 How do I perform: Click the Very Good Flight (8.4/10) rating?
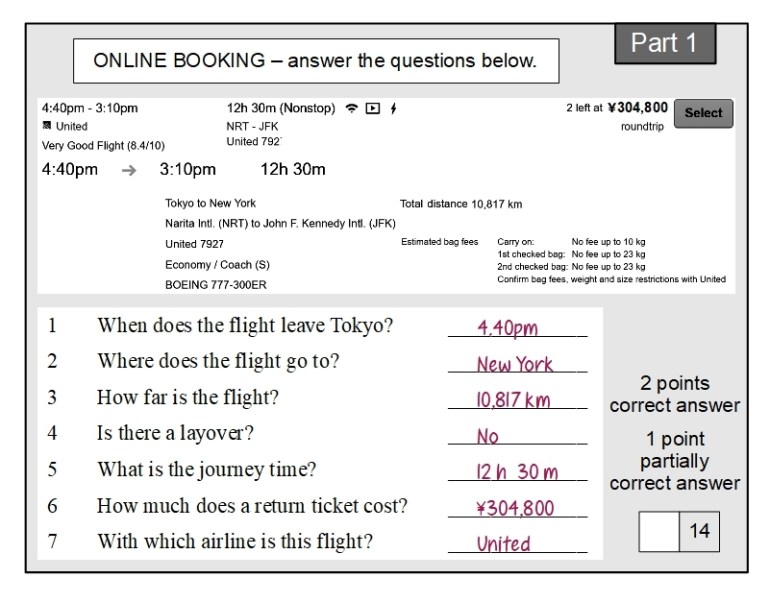[x=103, y=145]
